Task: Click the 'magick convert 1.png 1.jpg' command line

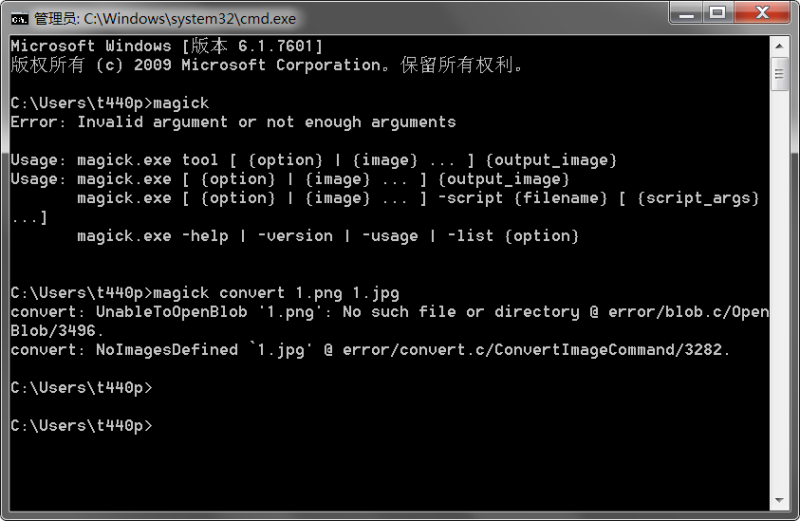Action: pyautogui.click(x=205, y=293)
